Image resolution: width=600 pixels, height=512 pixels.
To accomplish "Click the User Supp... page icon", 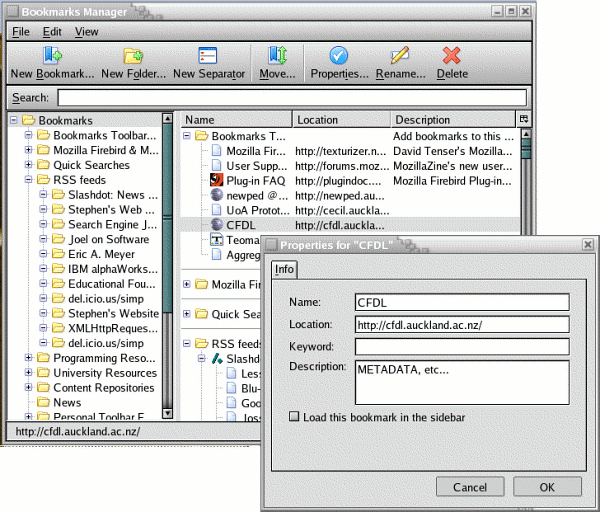I will (x=217, y=165).
